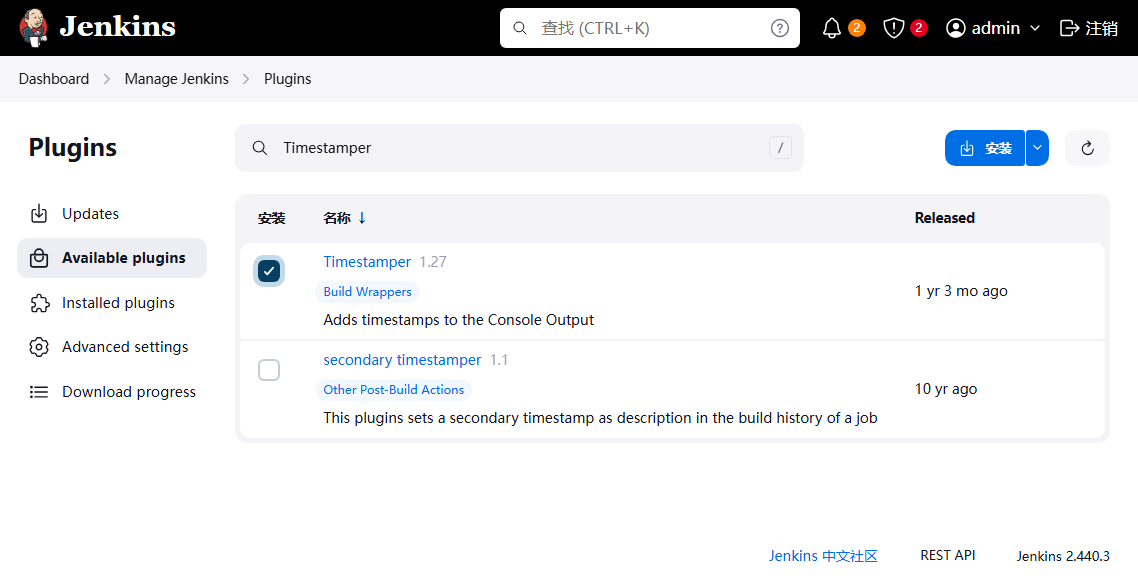Open Installed plugins sidebar item
This screenshot has height=588, width=1138.
(x=112, y=303)
